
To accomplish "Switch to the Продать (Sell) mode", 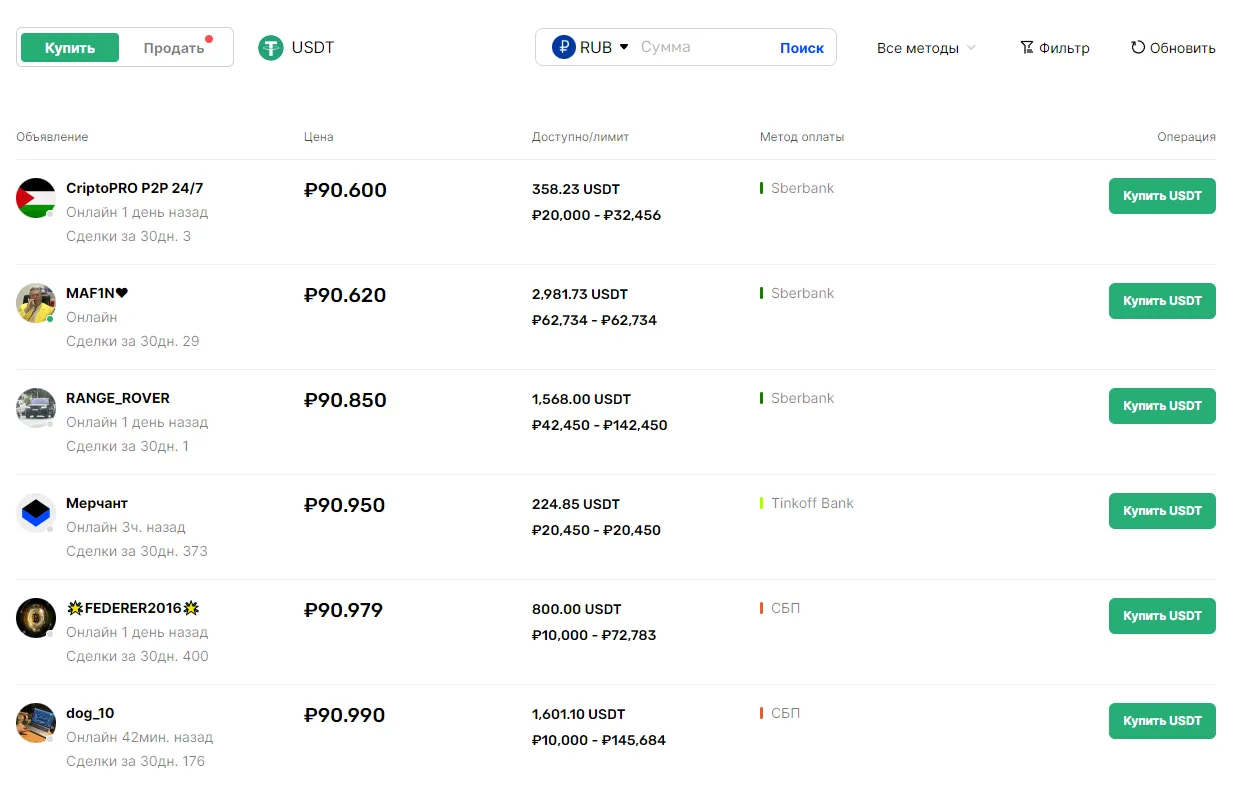I will (x=174, y=48).
